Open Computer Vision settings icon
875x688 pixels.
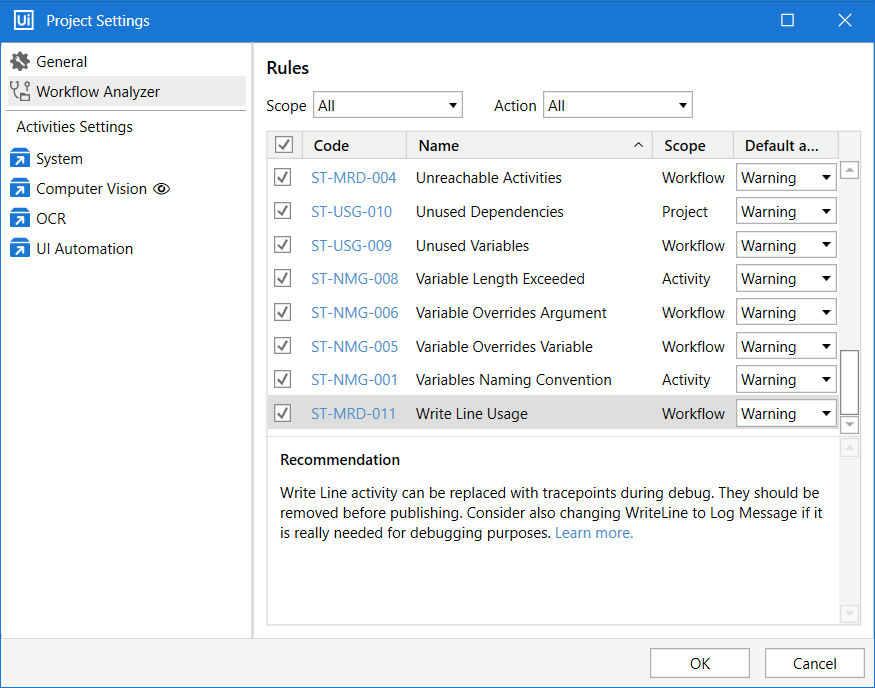point(20,189)
